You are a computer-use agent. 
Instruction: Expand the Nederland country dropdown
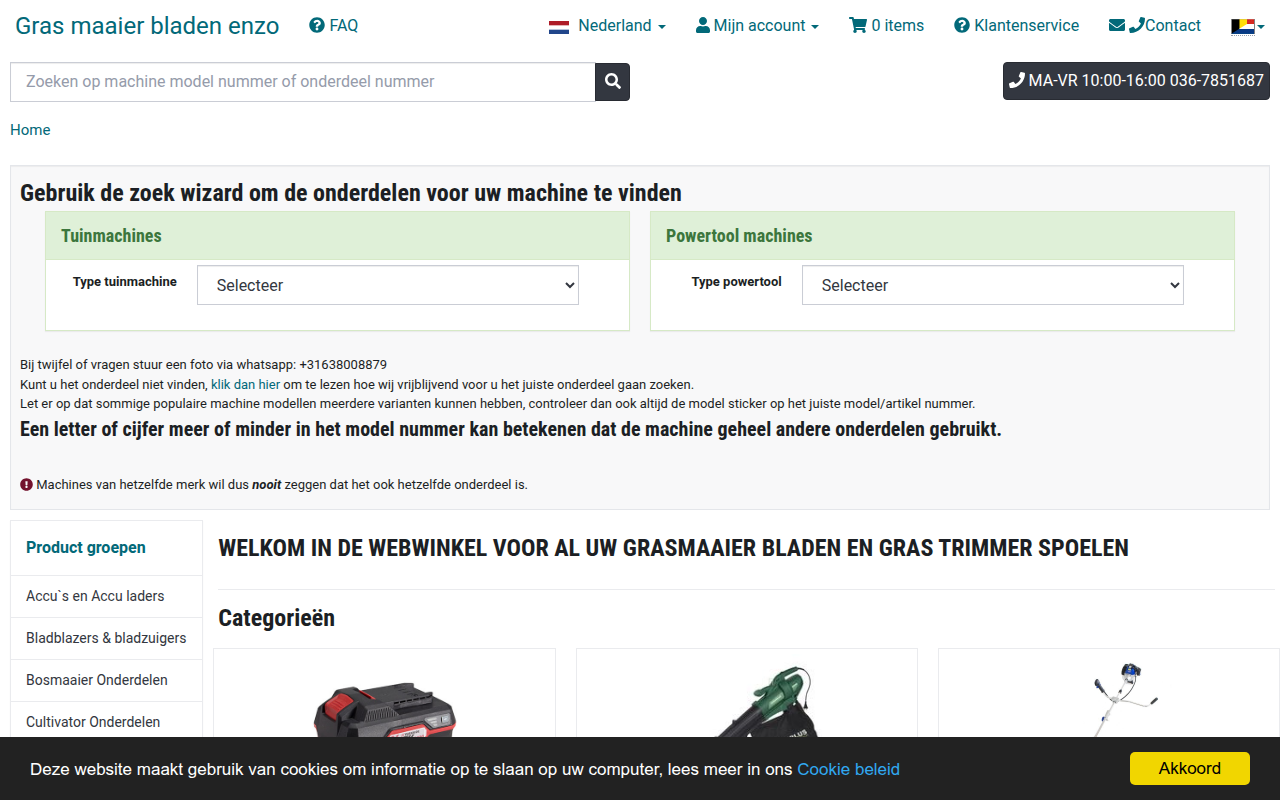[607, 25]
